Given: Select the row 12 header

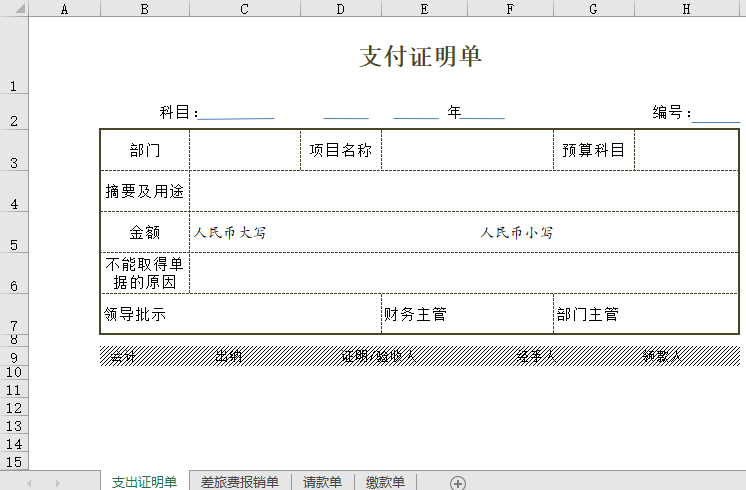Looking at the screenshot, I should 14,408.
